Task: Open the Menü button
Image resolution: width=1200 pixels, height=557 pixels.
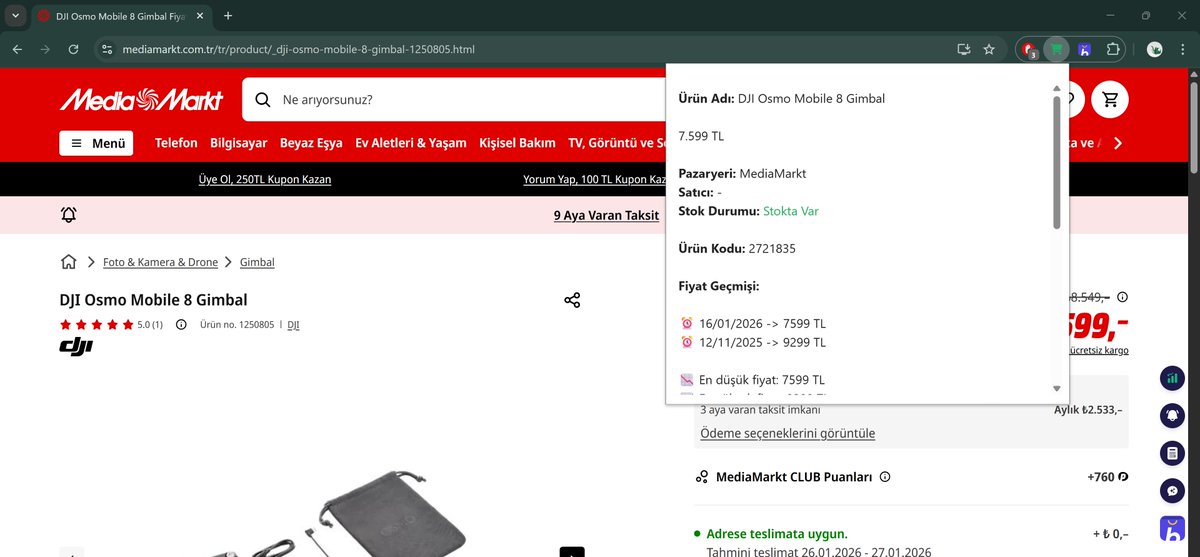Action: point(96,143)
